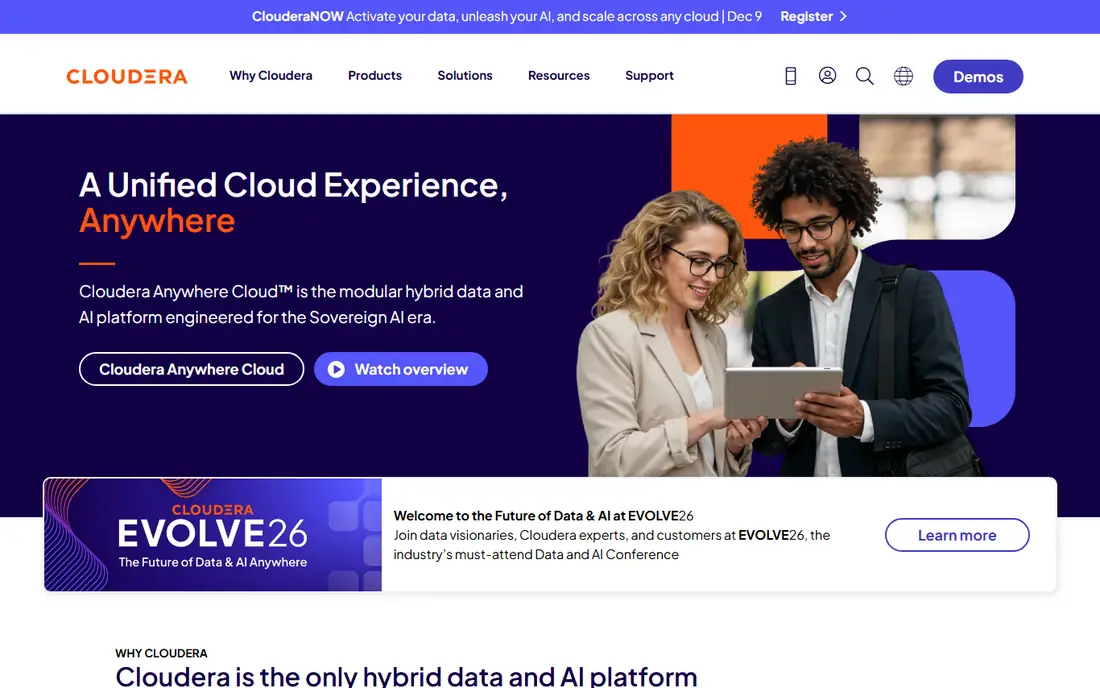The image size is (1100, 688).
Task: Click the Cloudera logo
Action: (x=127, y=76)
